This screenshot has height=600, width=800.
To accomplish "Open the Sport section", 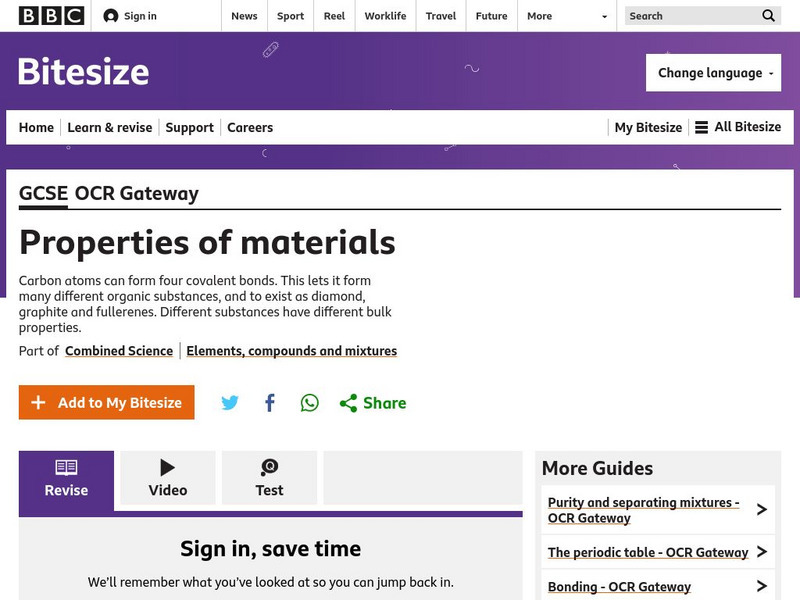I will pyautogui.click(x=290, y=16).
